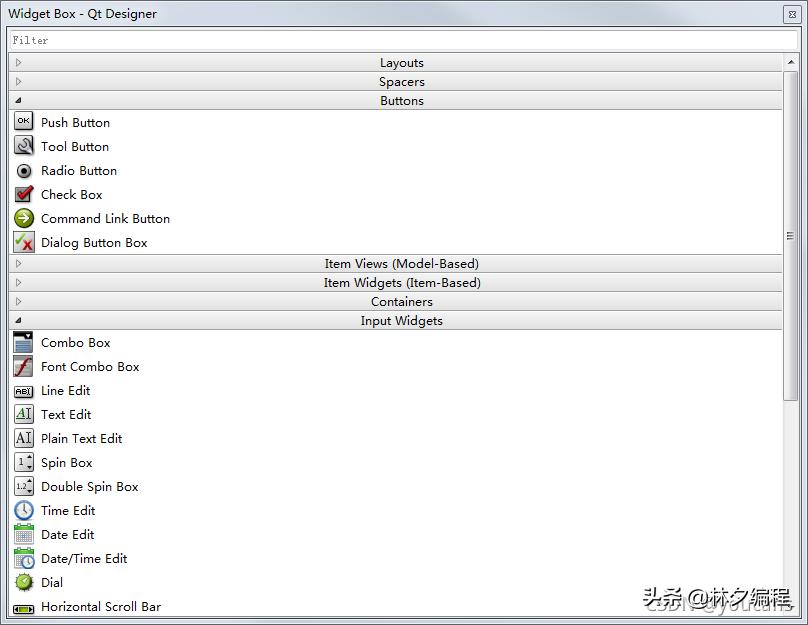The height and width of the screenshot is (625, 808).
Task: Click the Containers category header label
Action: 402,302
